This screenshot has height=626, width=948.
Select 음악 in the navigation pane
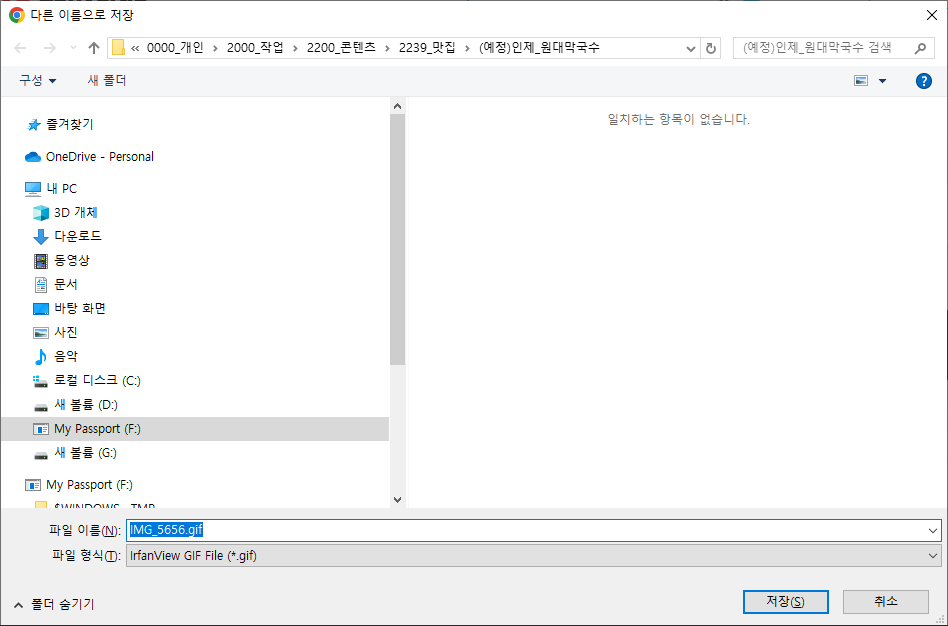(x=67, y=356)
